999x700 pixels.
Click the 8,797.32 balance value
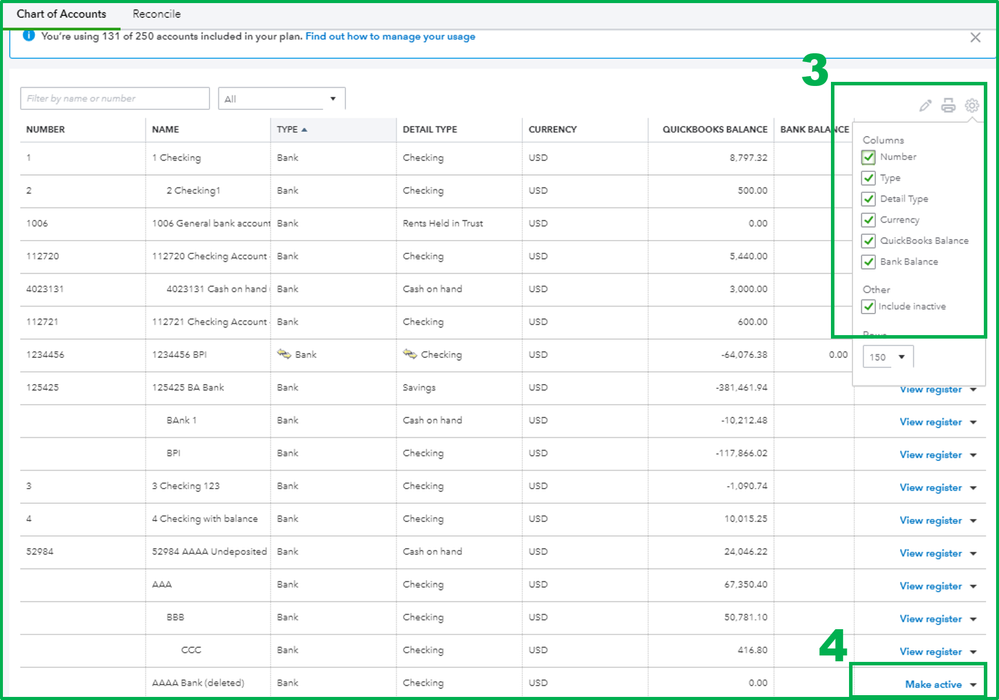(x=748, y=157)
